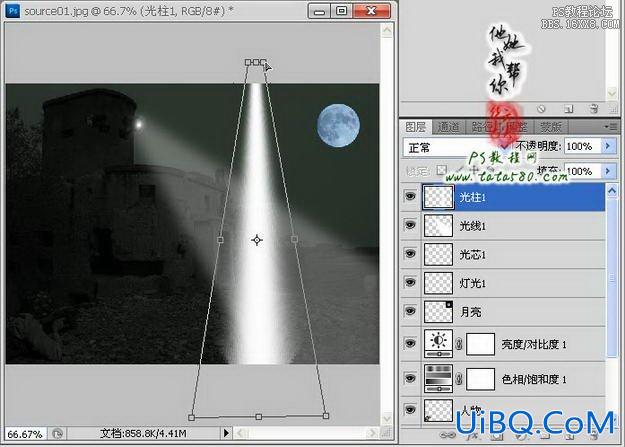Maximize the source01.jpg document window
Image resolution: width=625 pixels, height=447 pixels.
(342, 11)
